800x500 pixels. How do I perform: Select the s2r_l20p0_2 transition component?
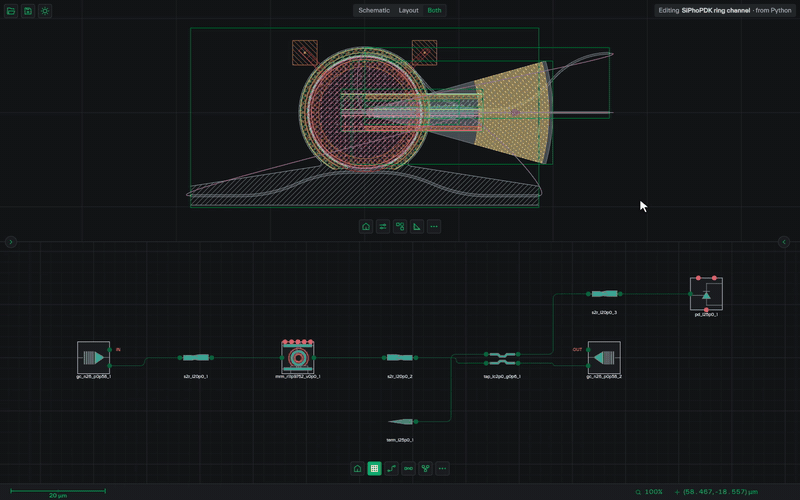pyautogui.click(x=400, y=358)
